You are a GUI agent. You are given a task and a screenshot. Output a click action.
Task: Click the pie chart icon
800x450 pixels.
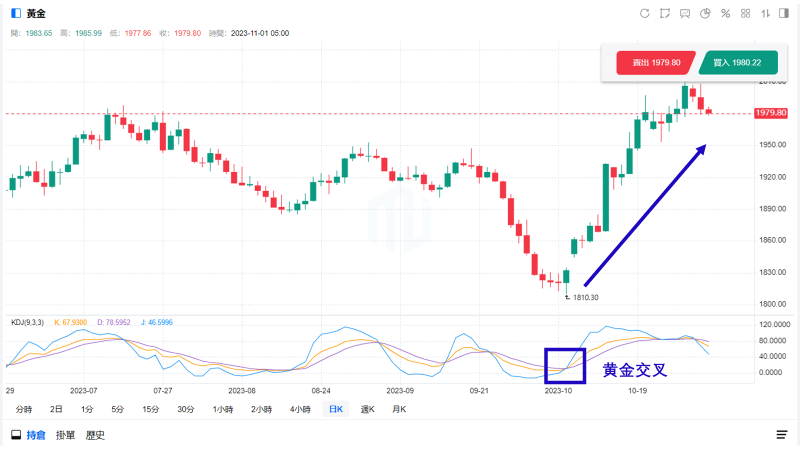pos(705,13)
